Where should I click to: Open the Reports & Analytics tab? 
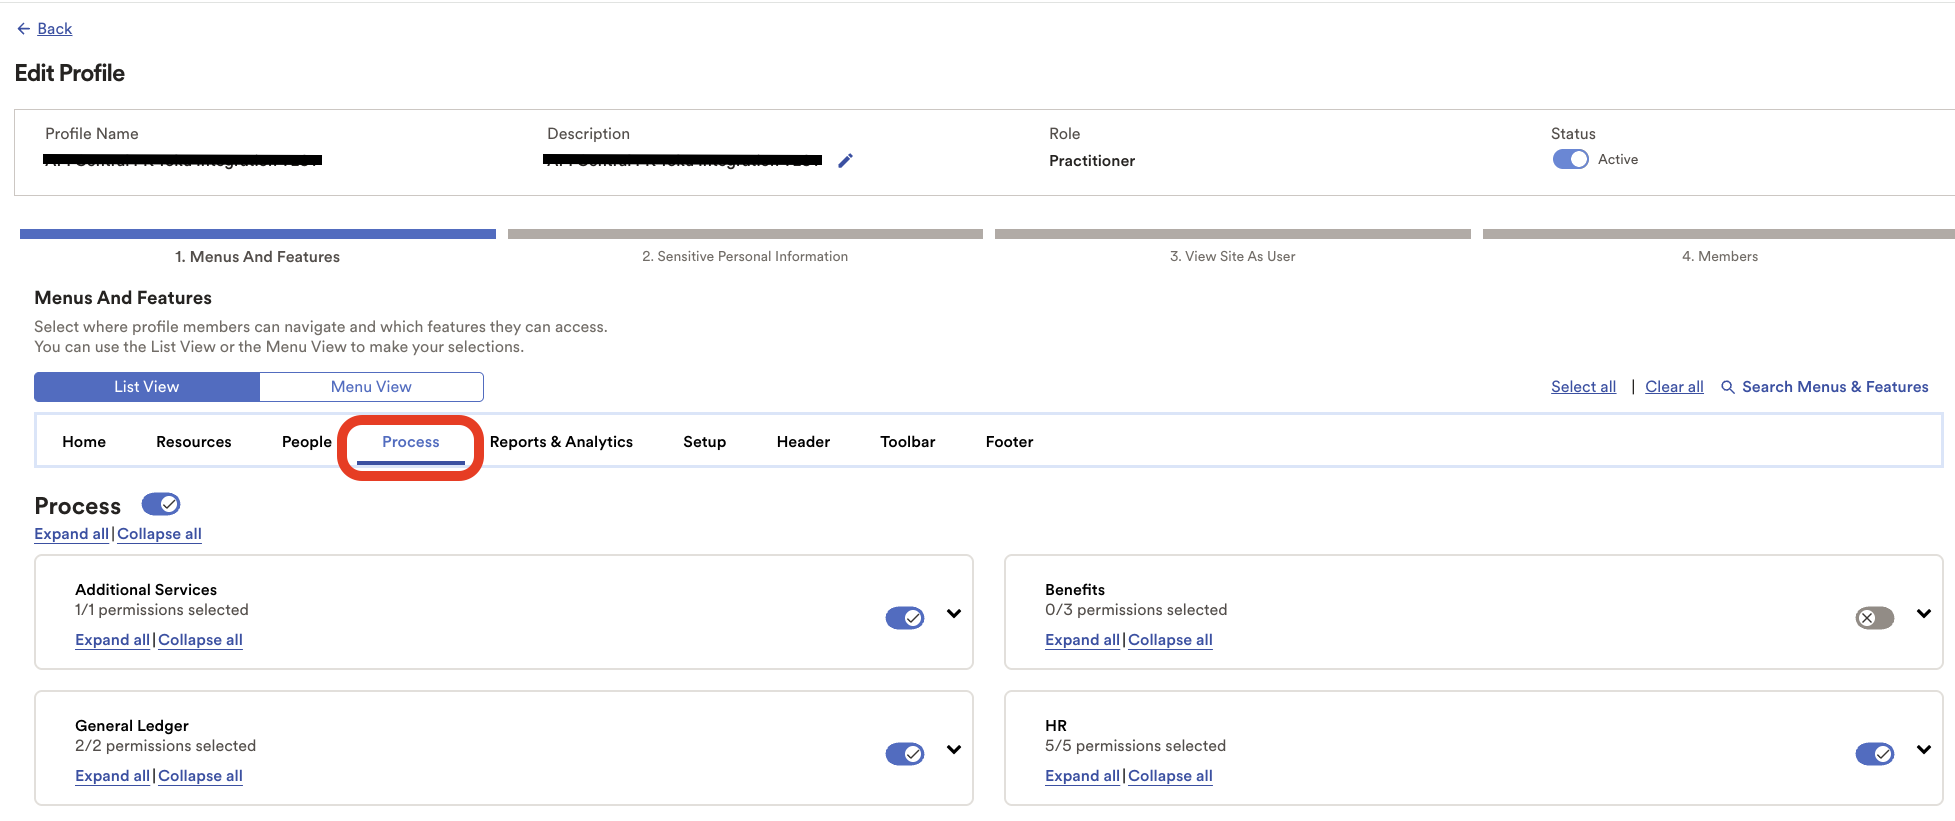point(561,442)
